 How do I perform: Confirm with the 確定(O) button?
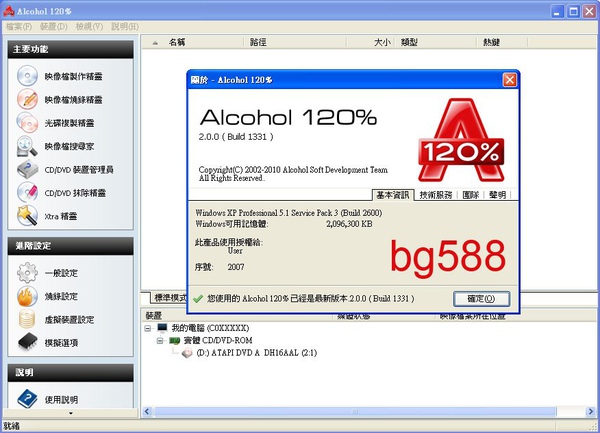(x=481, y=299)
